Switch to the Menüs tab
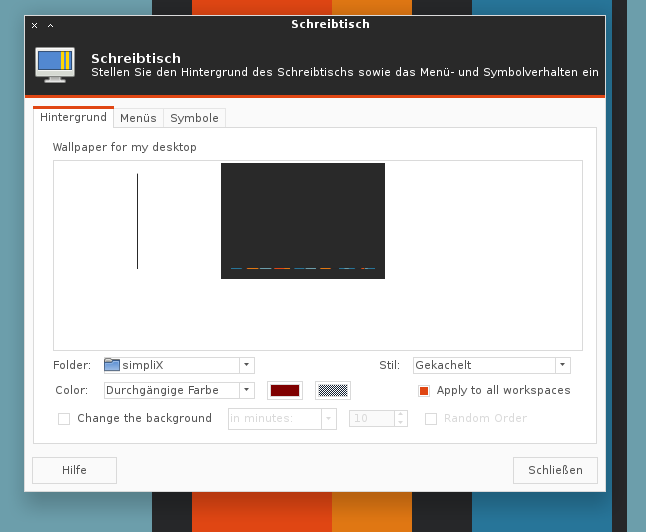The width and height of the screenshot is (646, 532). pyautogui.click(x=138, y=118)
